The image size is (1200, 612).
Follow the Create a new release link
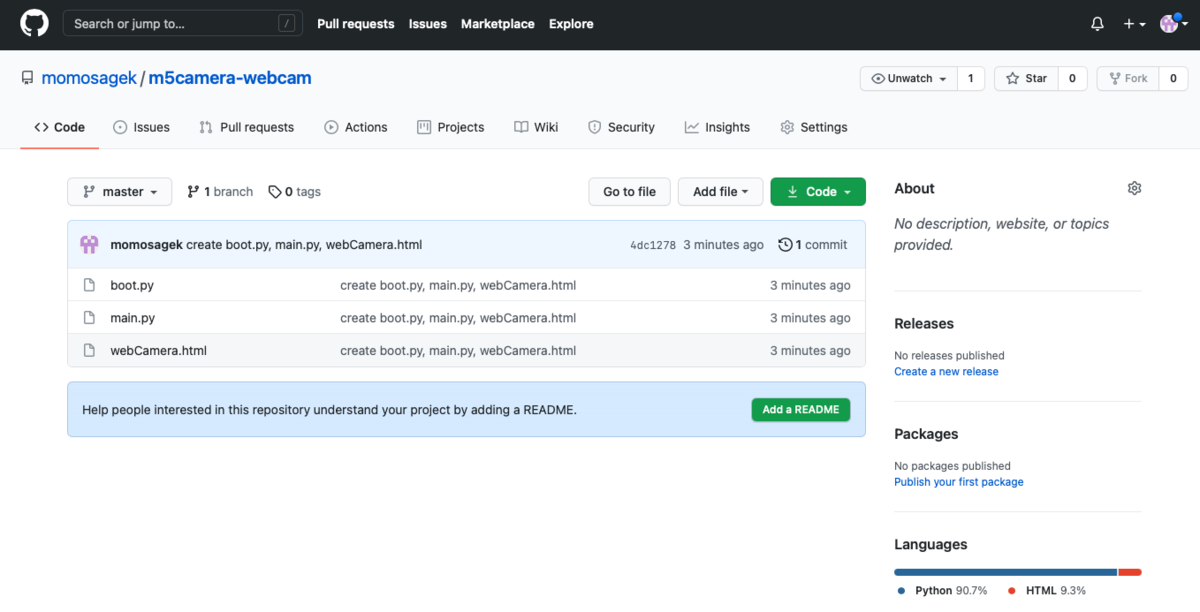coord(946,371)
